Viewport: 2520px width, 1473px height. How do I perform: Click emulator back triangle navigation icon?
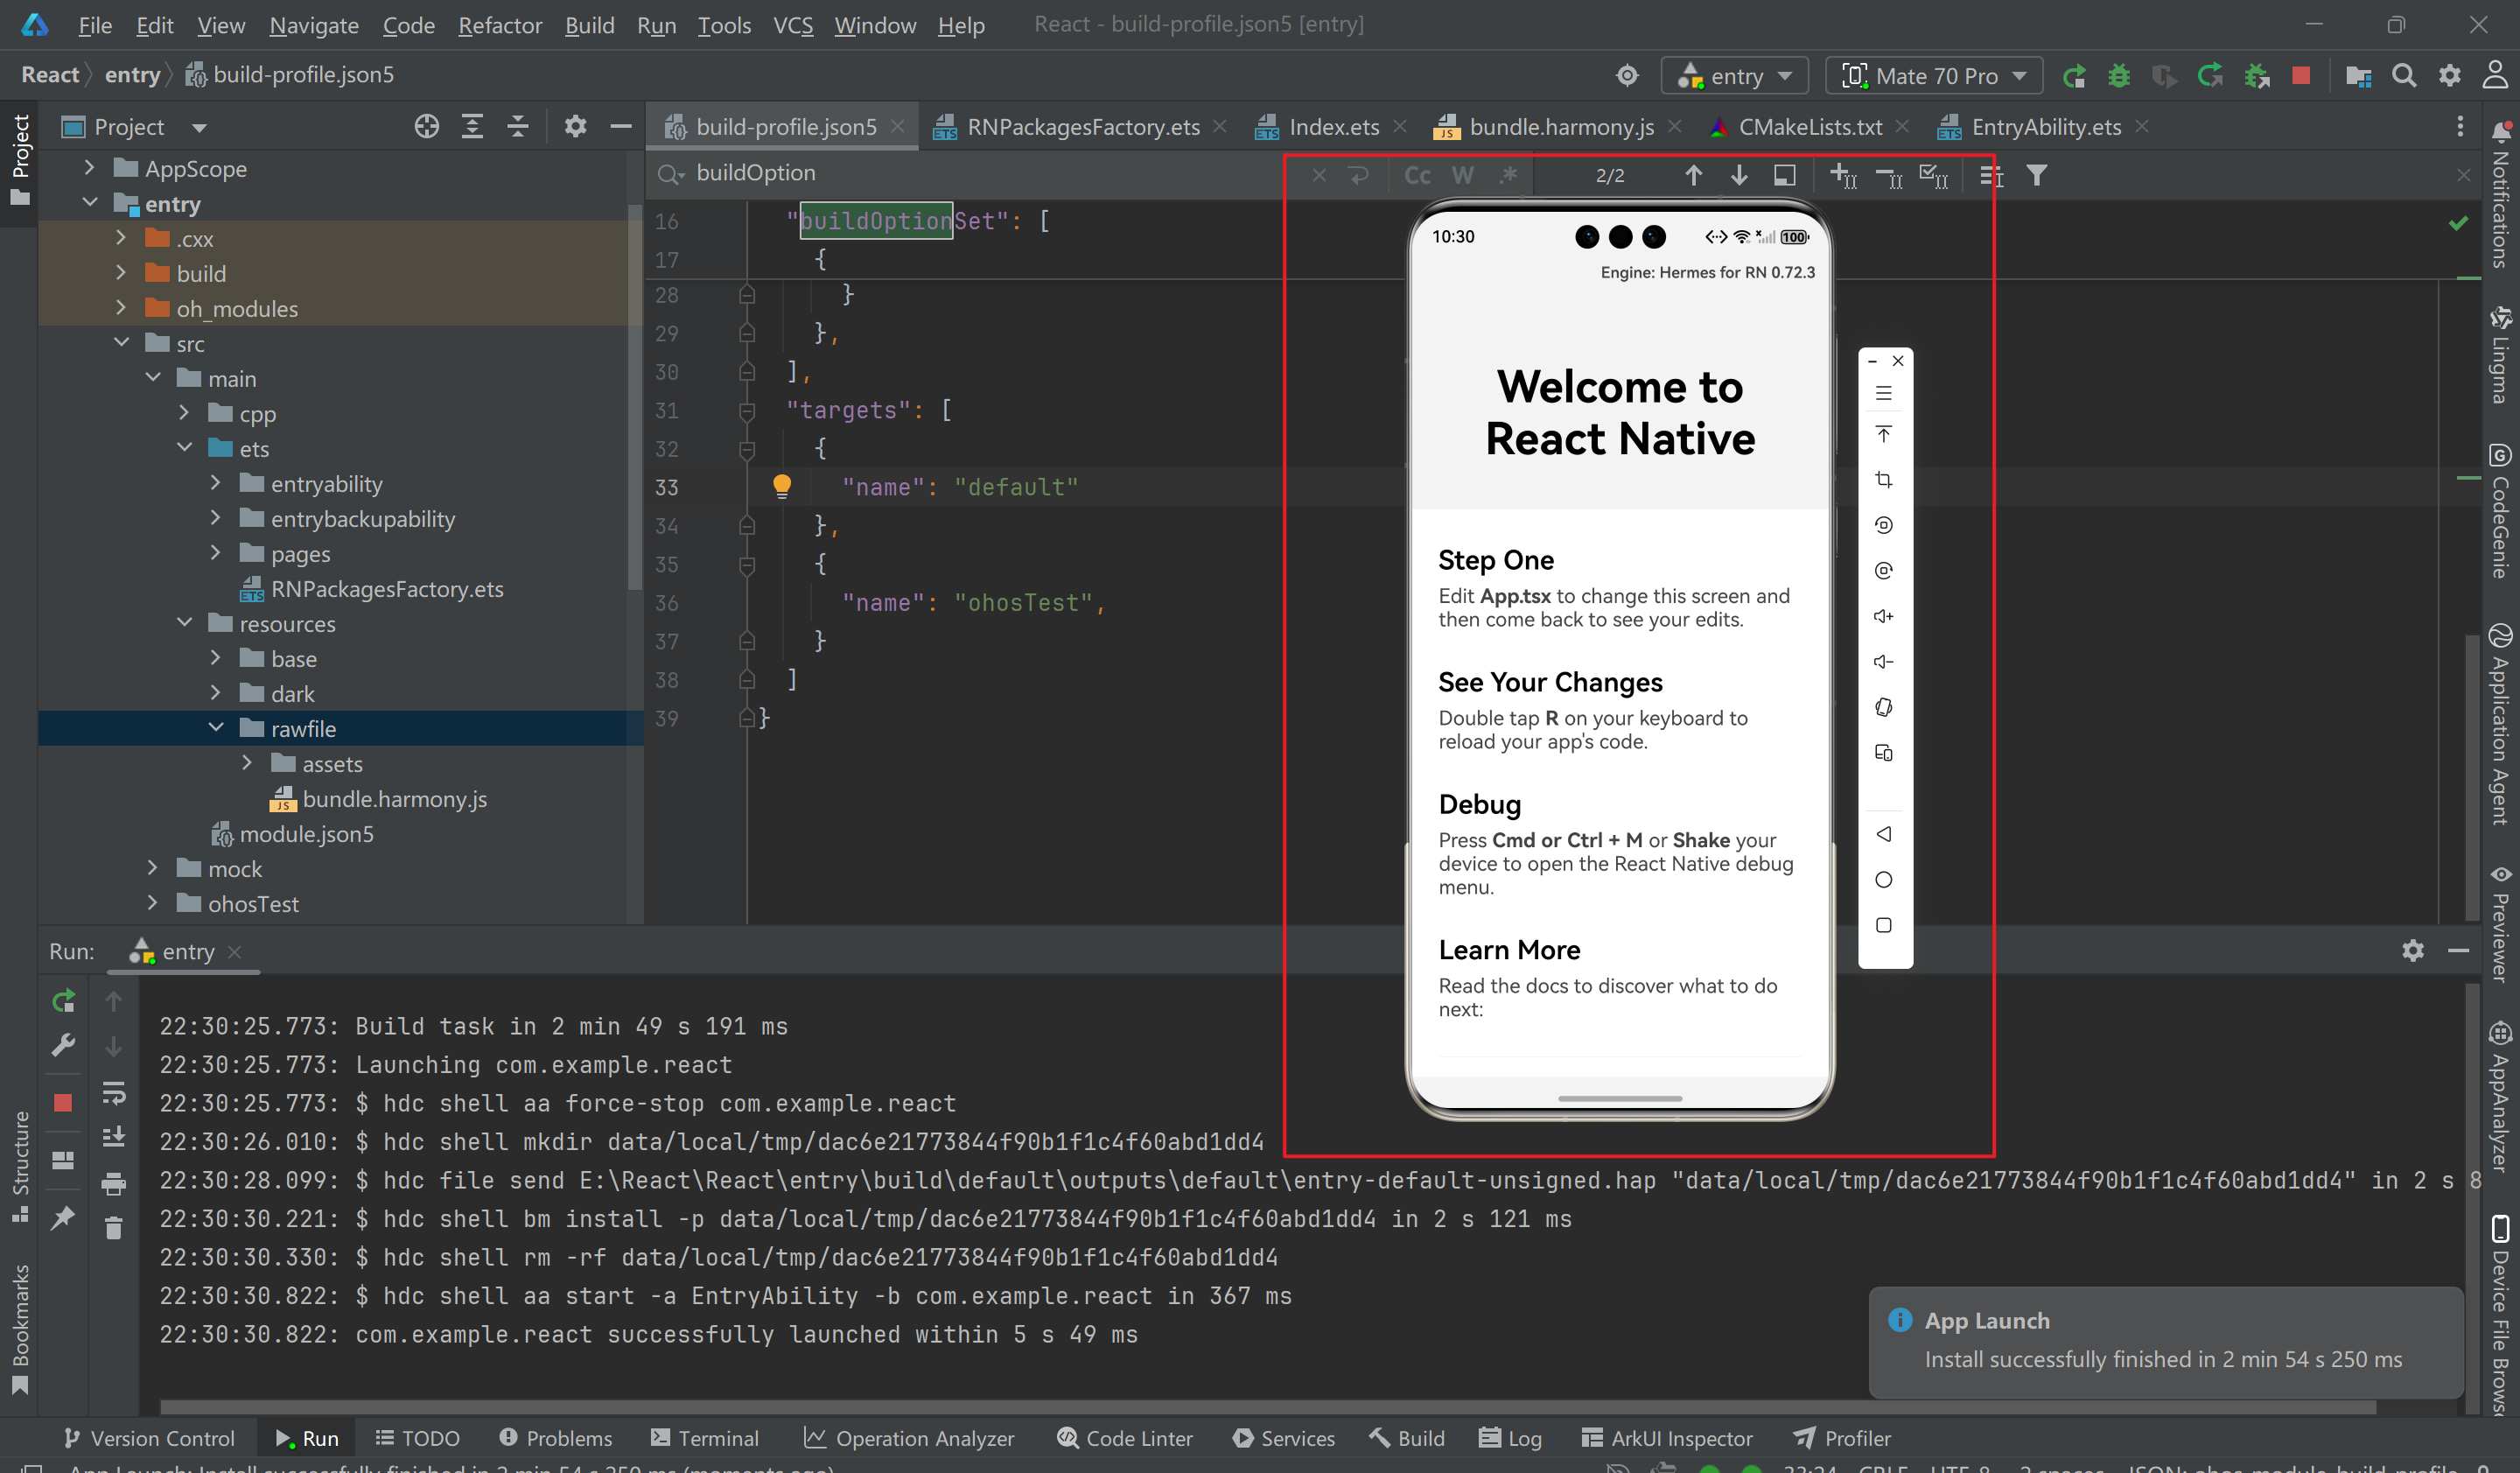click(1883, 834)
